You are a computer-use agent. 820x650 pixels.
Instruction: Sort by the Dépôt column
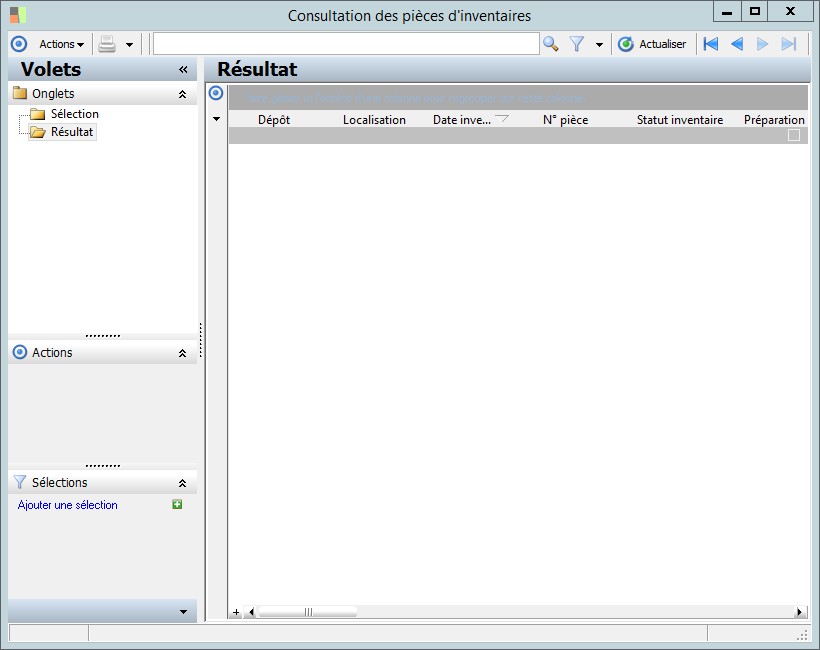[x=274, y=120]
